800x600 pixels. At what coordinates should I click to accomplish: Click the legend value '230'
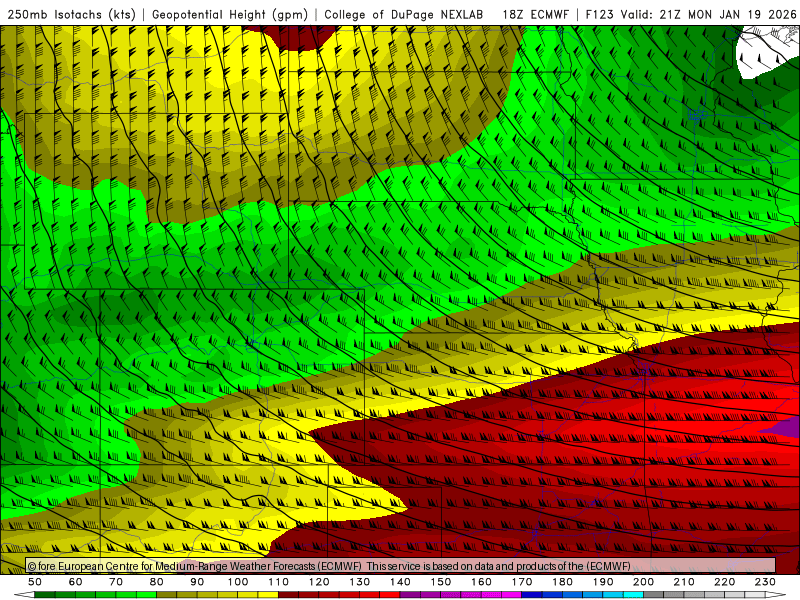click(765, 582)
